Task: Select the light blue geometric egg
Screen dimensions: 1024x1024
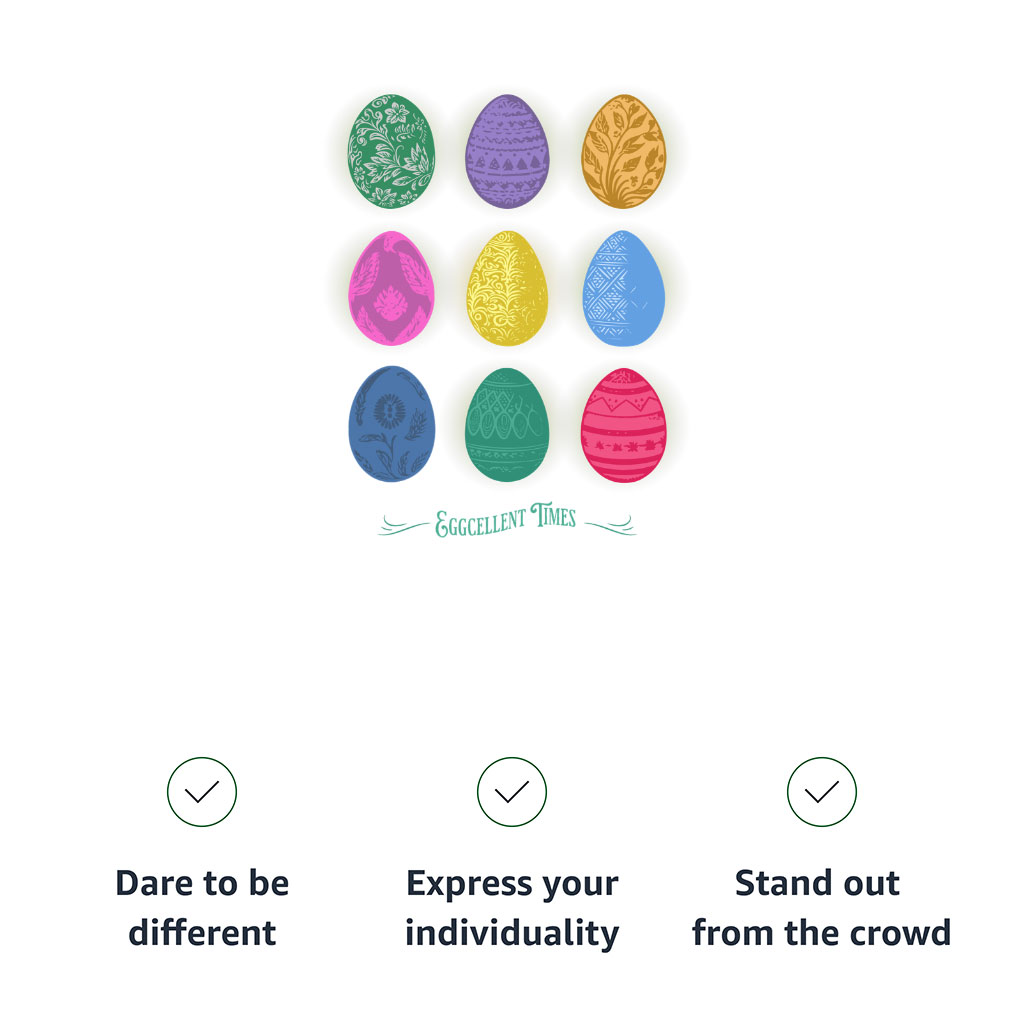Action: [x=624, y=288]
